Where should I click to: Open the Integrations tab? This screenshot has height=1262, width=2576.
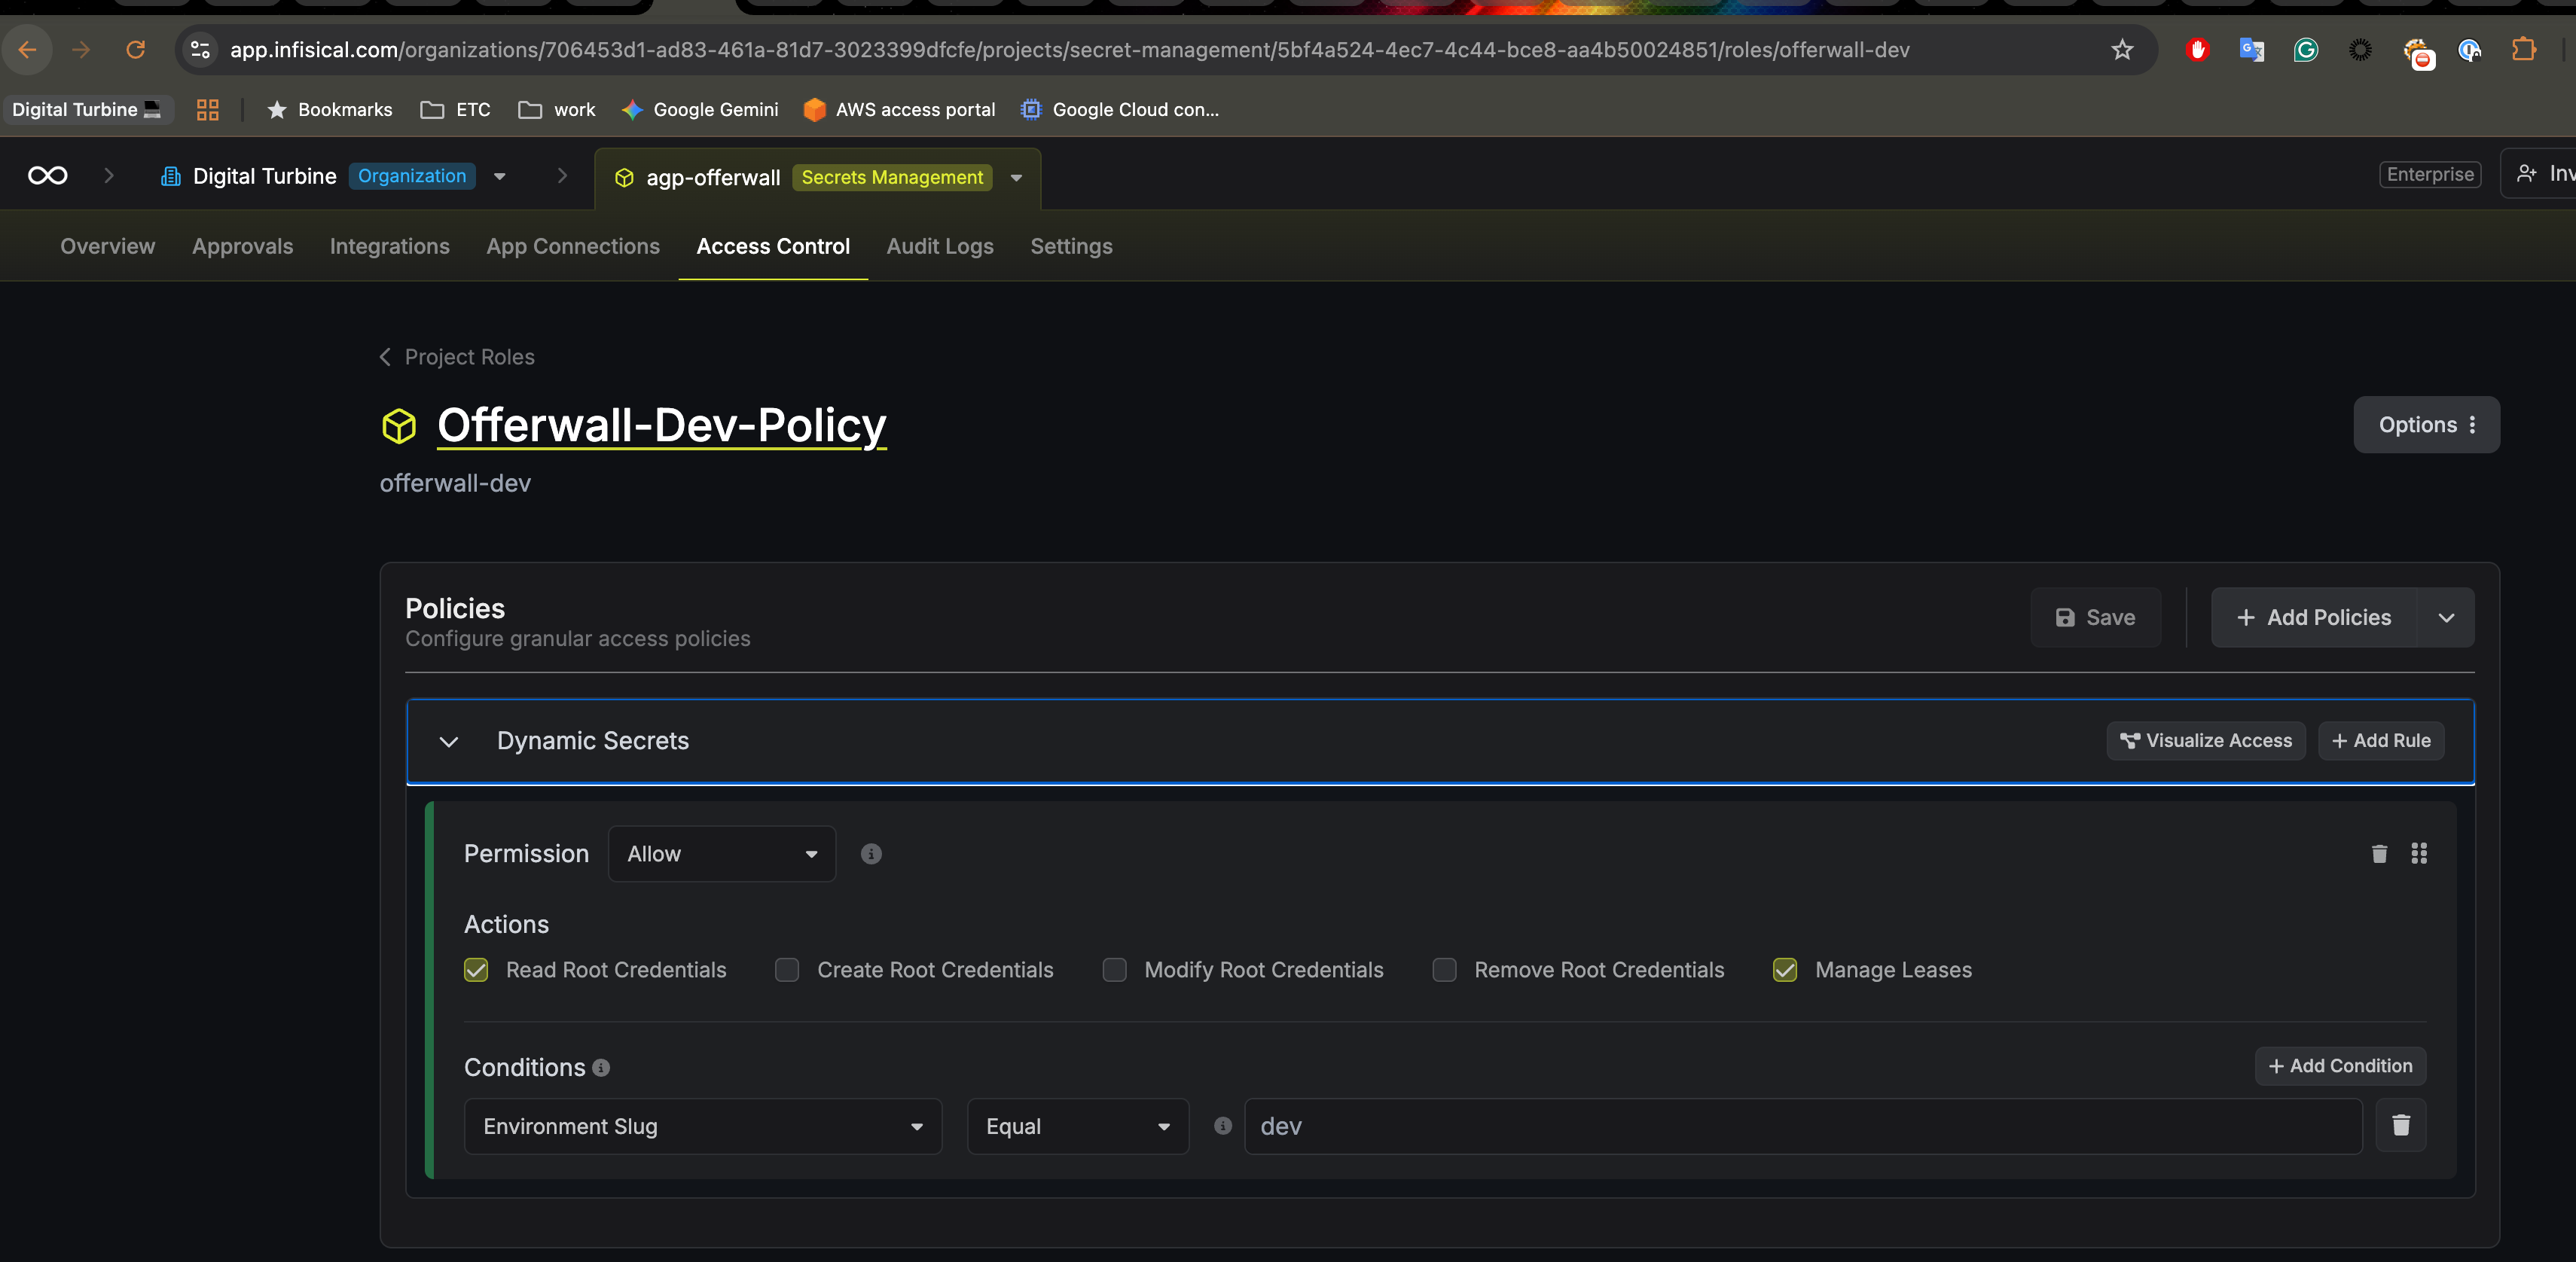tap(389, 246)
